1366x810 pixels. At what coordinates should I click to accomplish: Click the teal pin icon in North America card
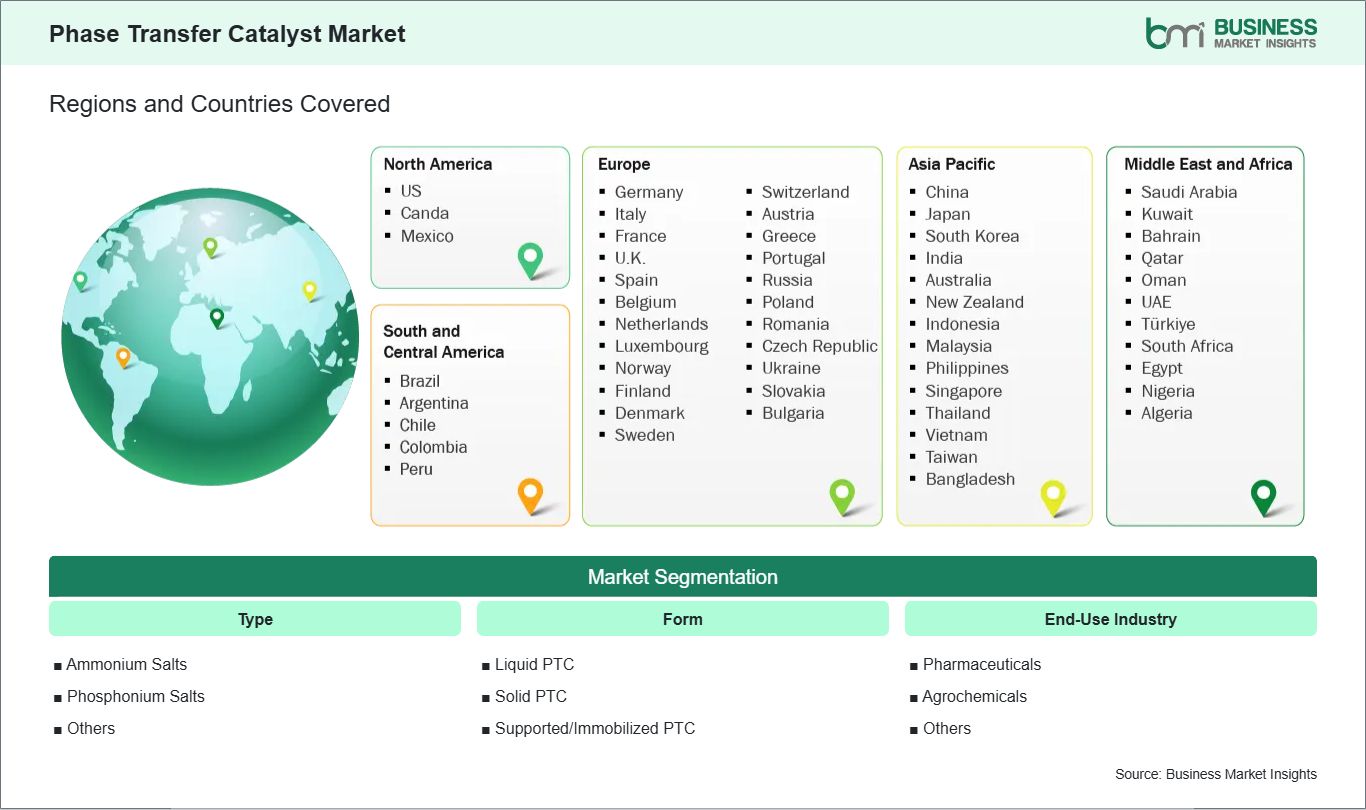coord(530,259)
